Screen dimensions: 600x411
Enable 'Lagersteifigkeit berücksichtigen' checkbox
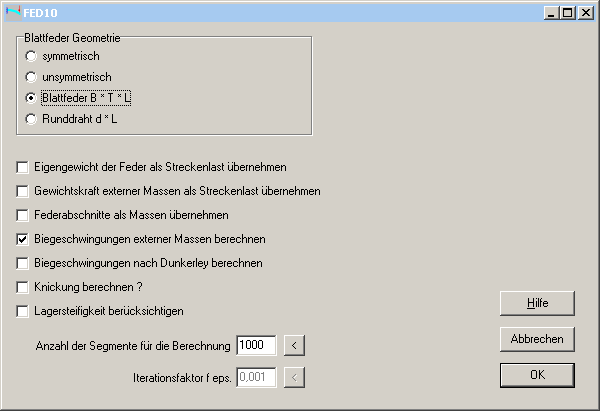[23, 312]
